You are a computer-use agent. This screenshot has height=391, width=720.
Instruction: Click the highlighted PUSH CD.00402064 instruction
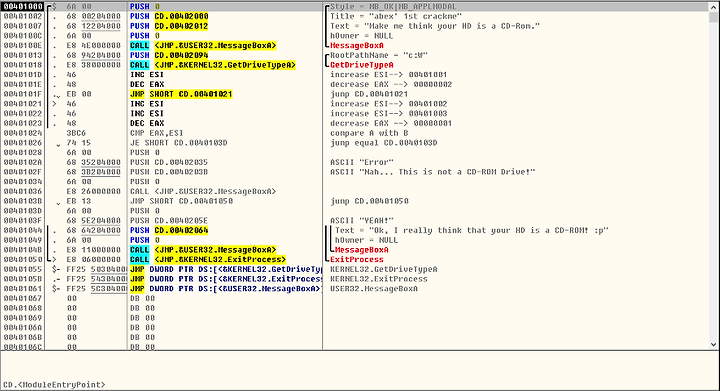[x=169, y=230]
